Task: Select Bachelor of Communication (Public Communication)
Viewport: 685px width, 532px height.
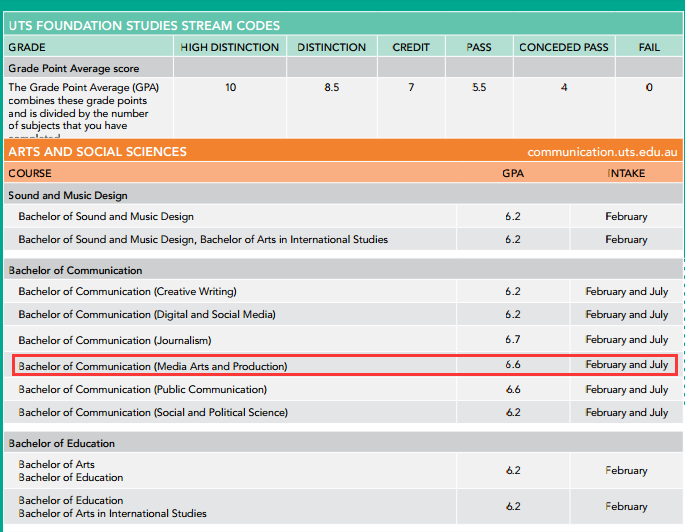Action: 142,390
